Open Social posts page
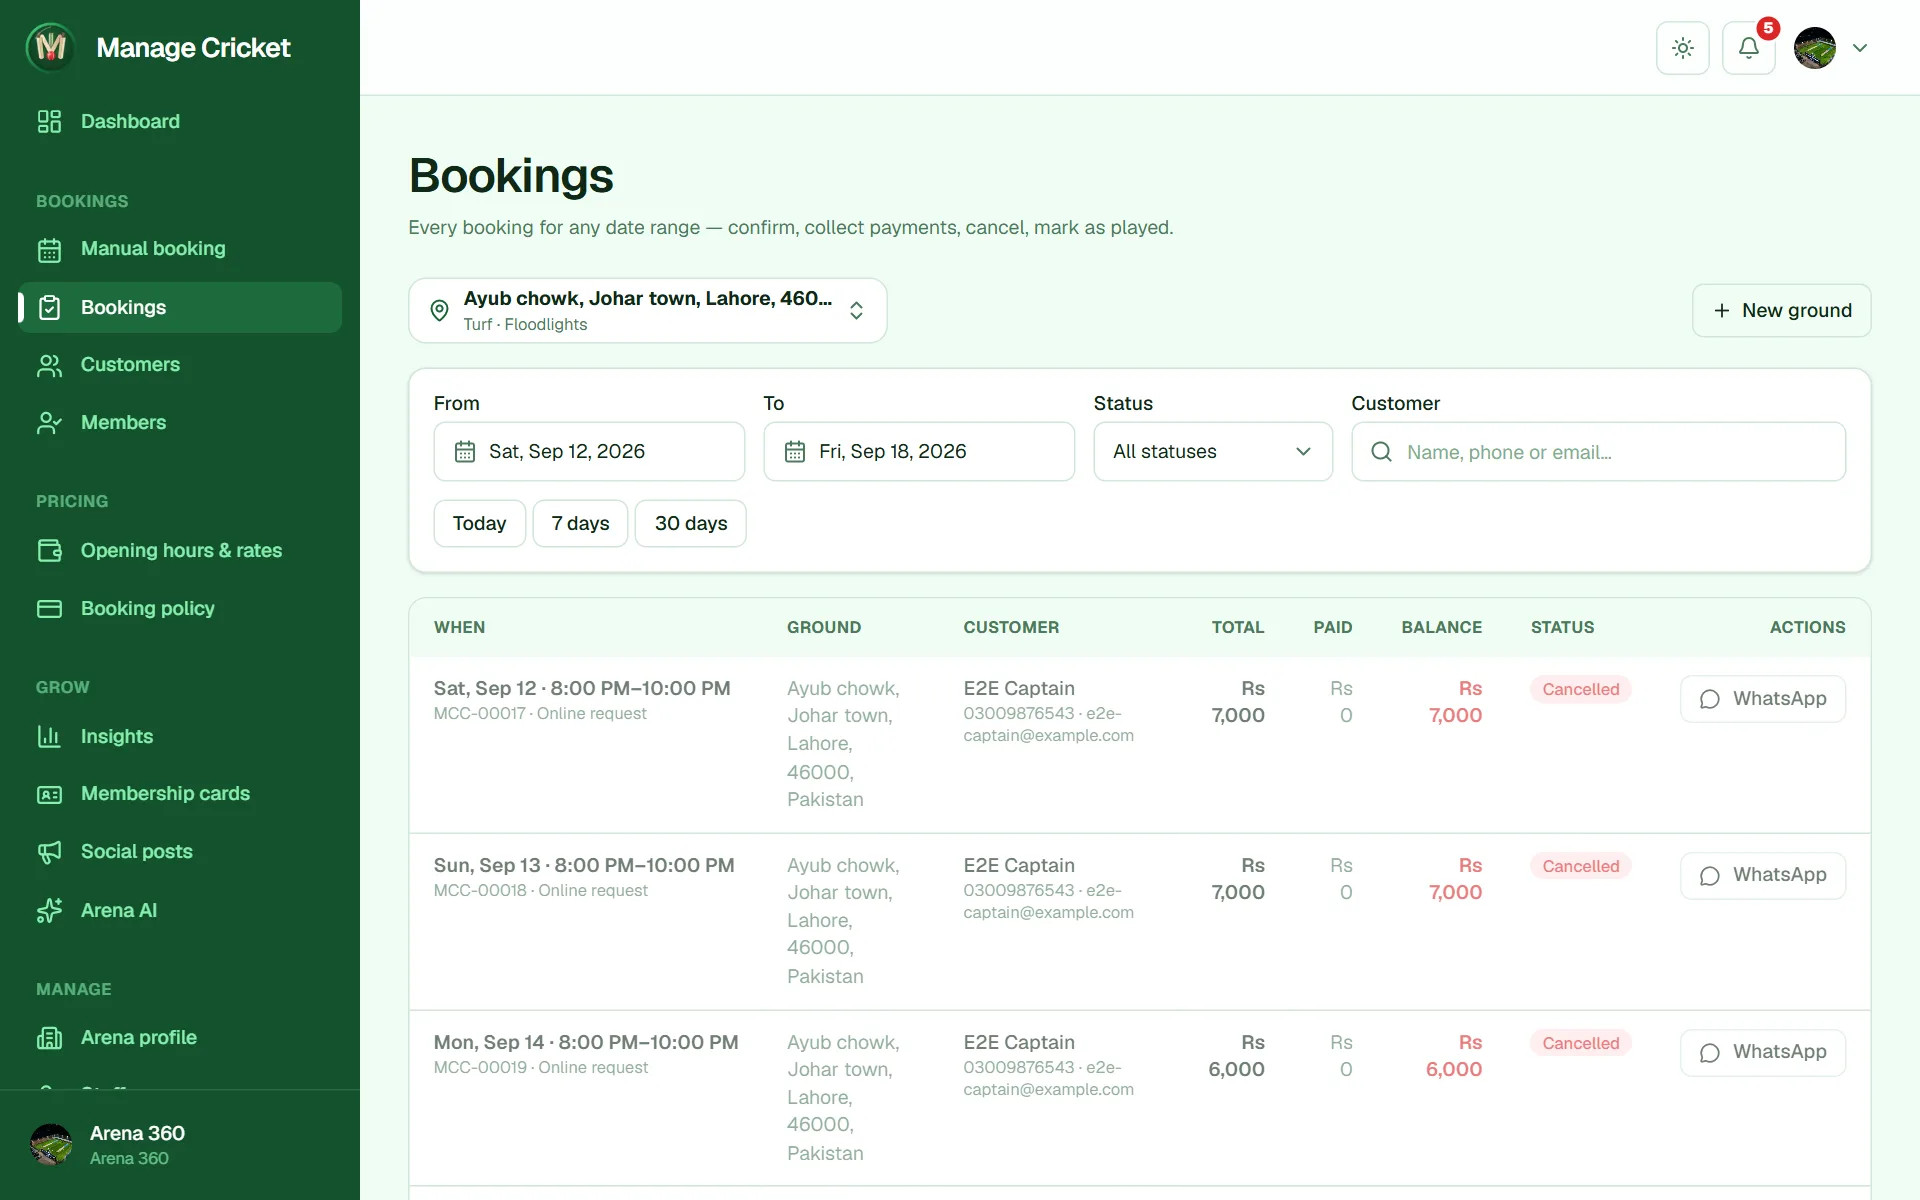This screenshot has height=1200, width=1920. point(180,852)
